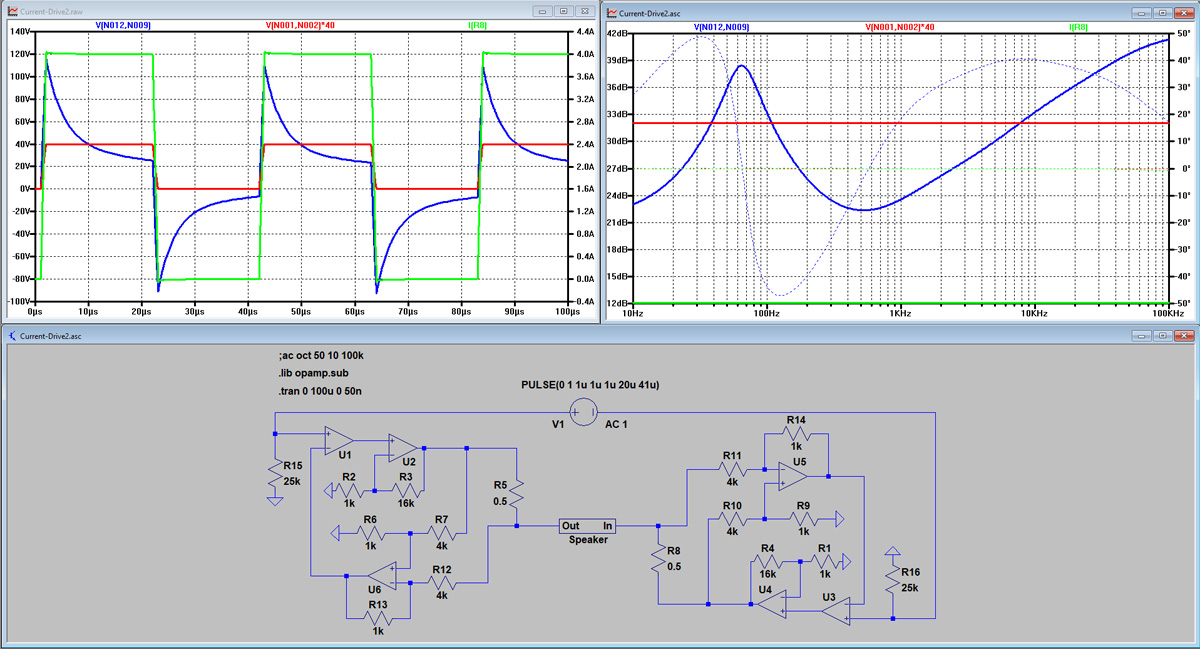Select resistor R10 (4k)
Viewport: 1200px width, 649px height.
[731, 518]
